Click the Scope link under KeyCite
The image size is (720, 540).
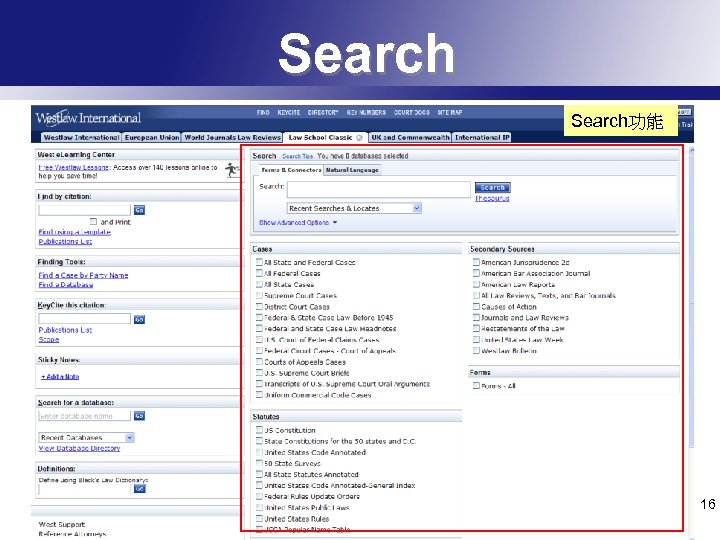coord(49,339)
